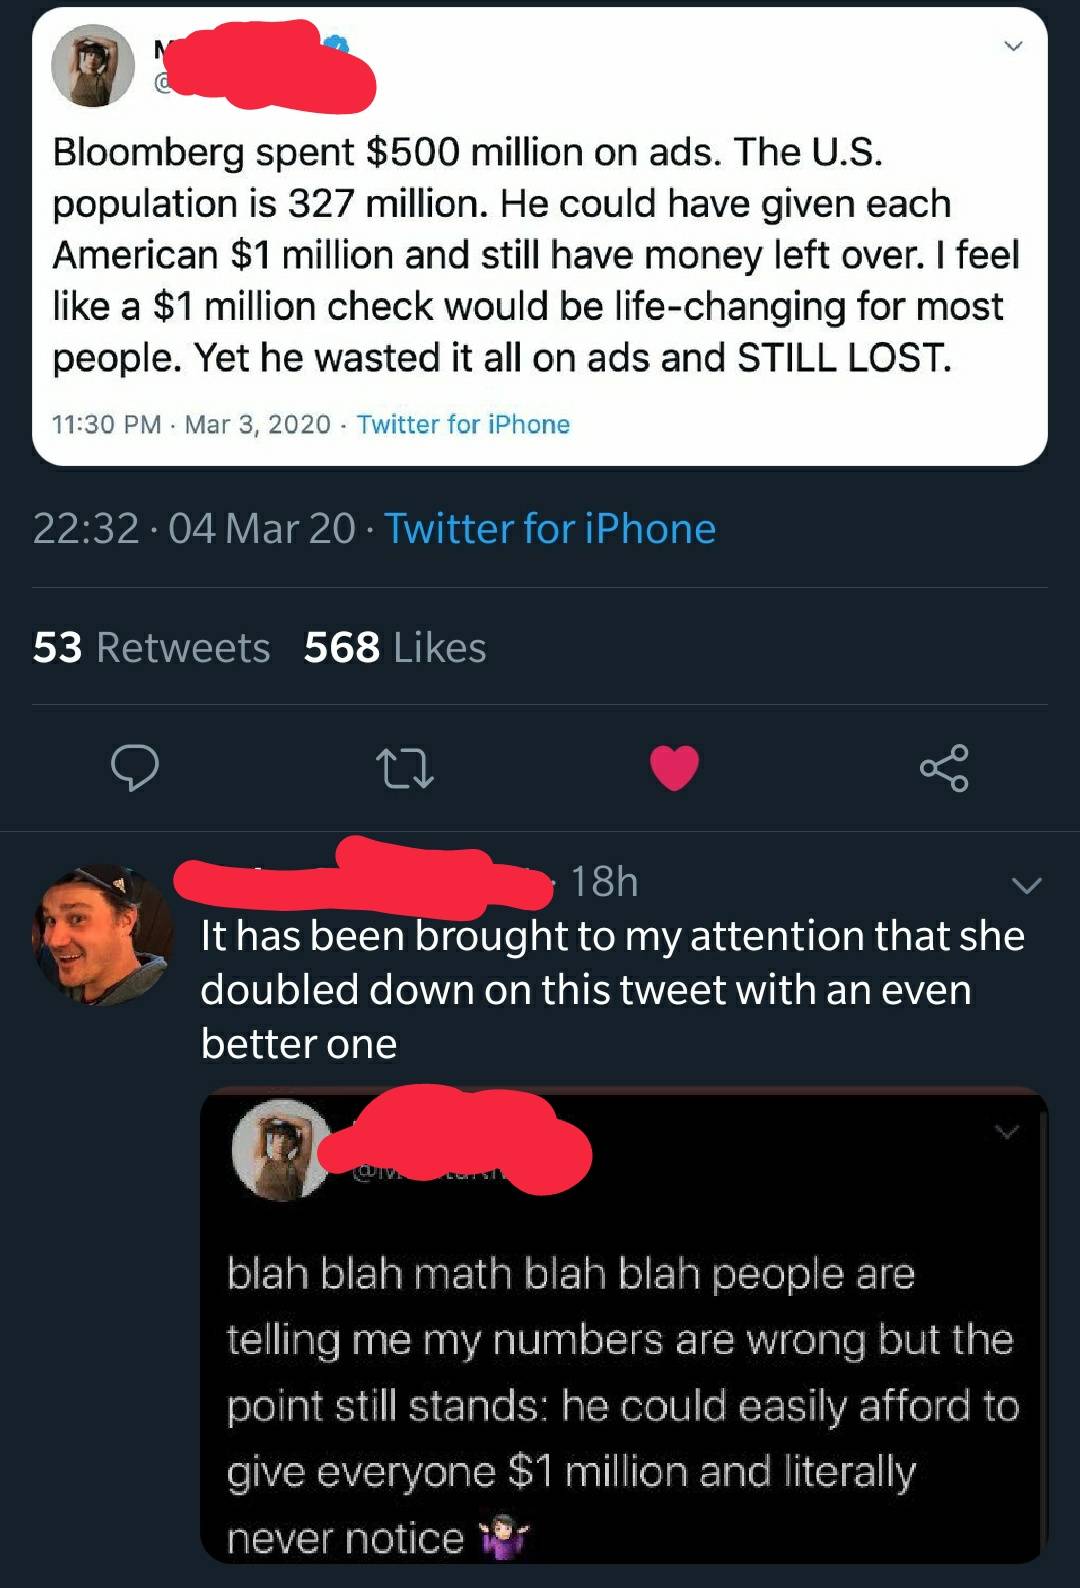
Task: Click the 18h reply timestamp
Action: (604, 882)
